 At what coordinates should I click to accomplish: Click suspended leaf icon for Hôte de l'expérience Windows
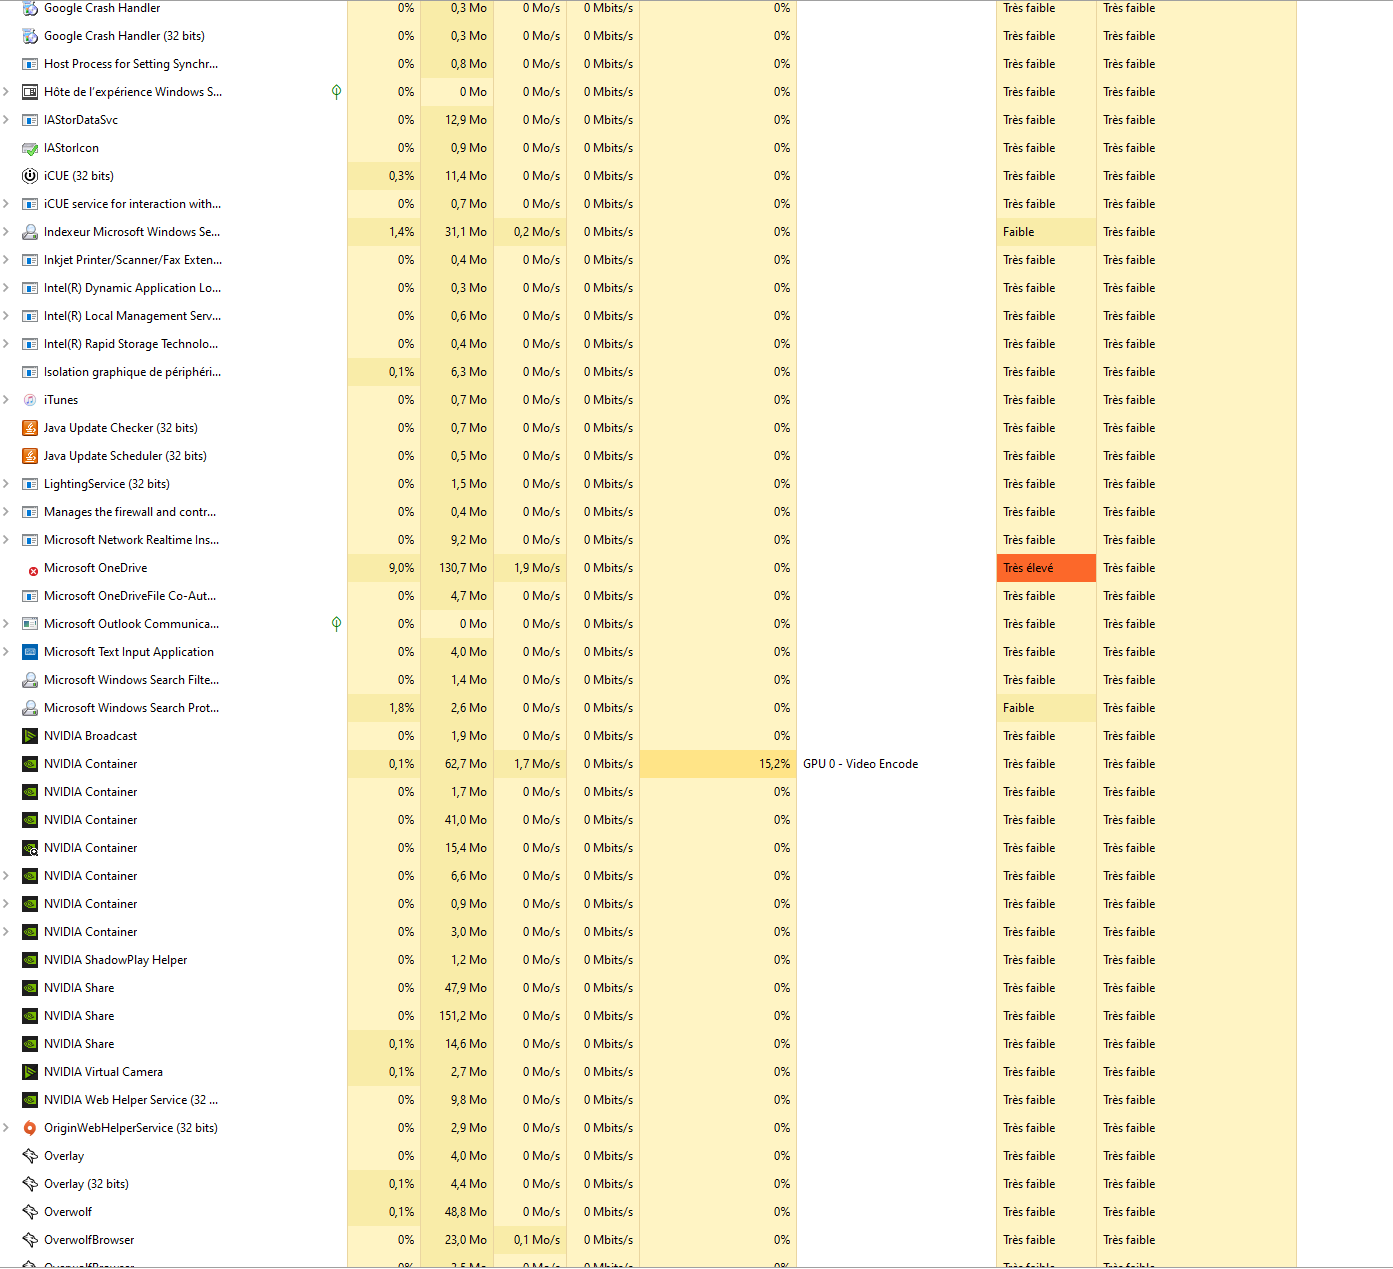(336, 92)
